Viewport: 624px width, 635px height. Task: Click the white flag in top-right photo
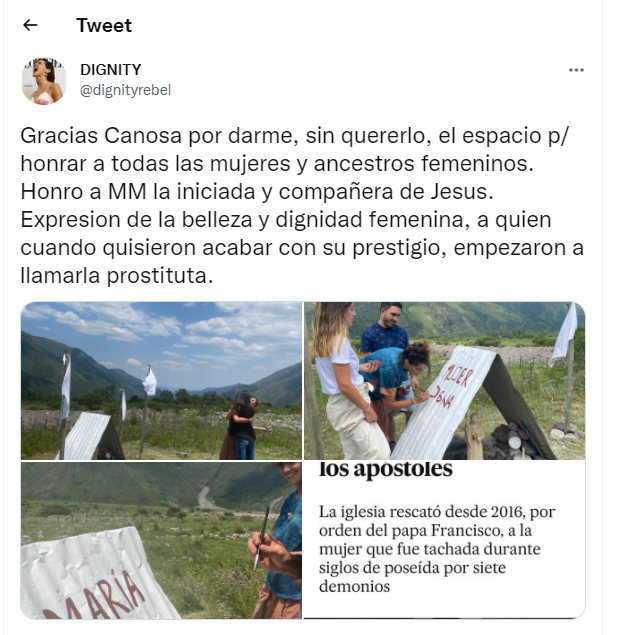(x=565, y=332)
